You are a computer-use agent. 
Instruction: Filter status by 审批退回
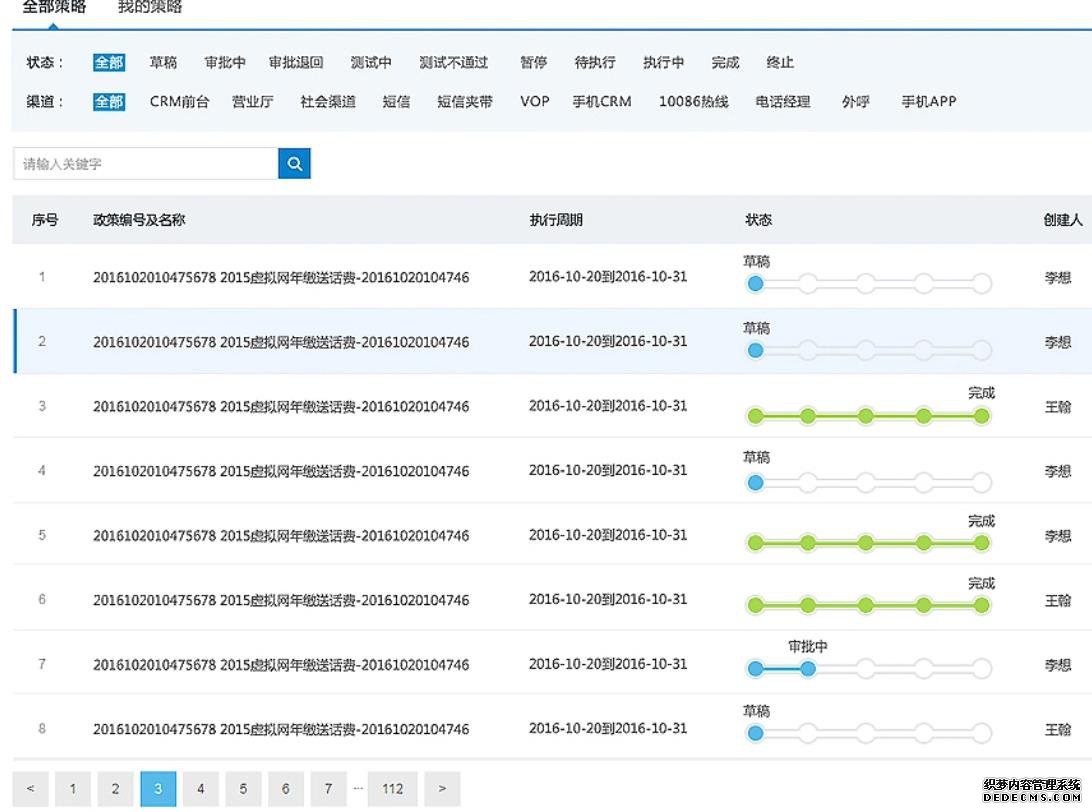pos(296,63)
